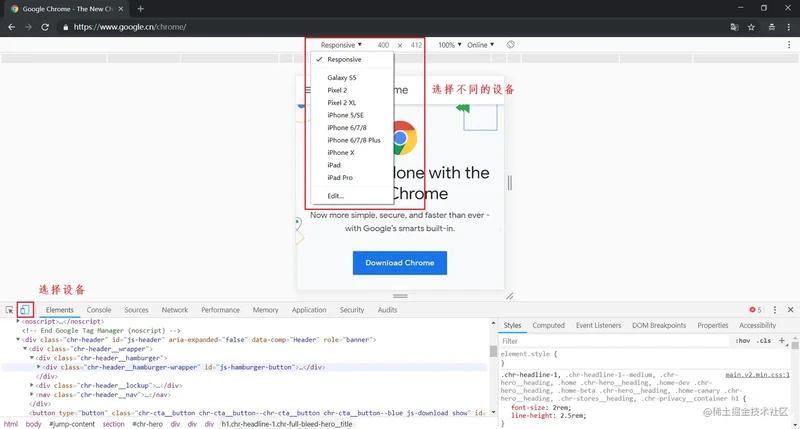
Task: Open the Online throttling dropdown
Action: 480,45
